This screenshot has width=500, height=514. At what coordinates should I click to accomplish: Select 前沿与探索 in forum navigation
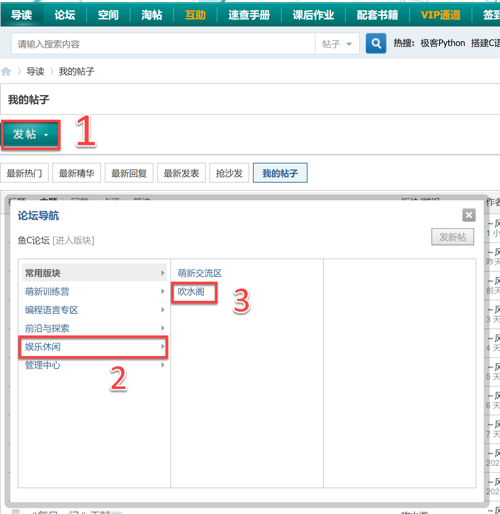click(x=94, y=328)
